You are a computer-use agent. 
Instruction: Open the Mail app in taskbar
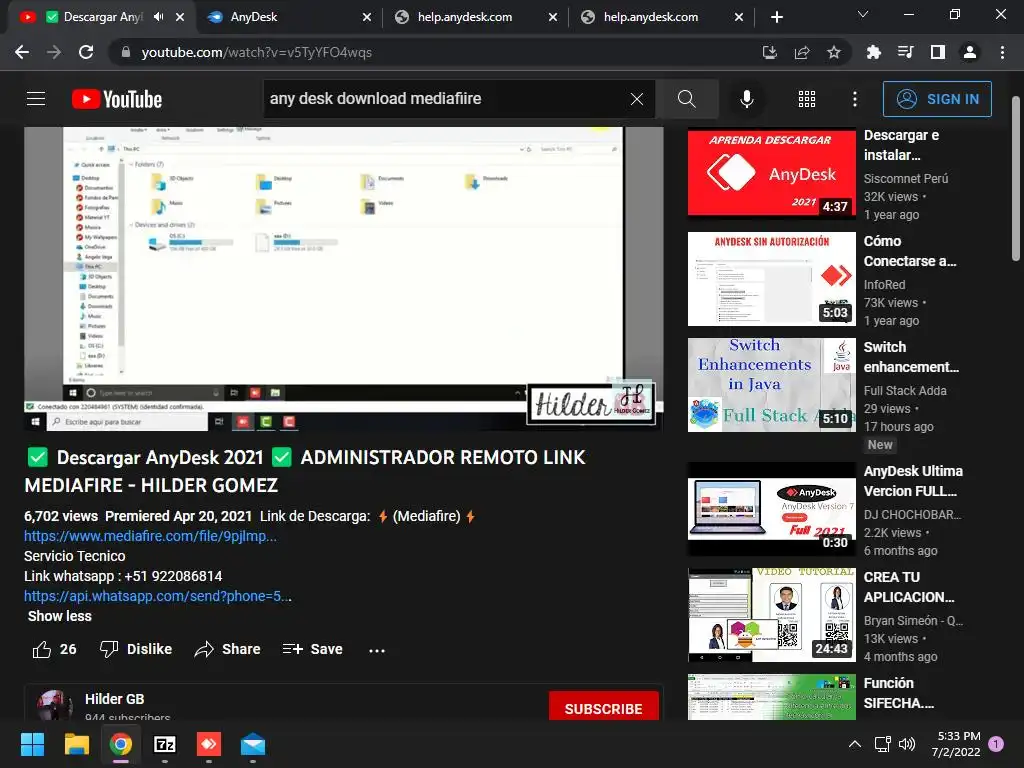click(253, 744)
